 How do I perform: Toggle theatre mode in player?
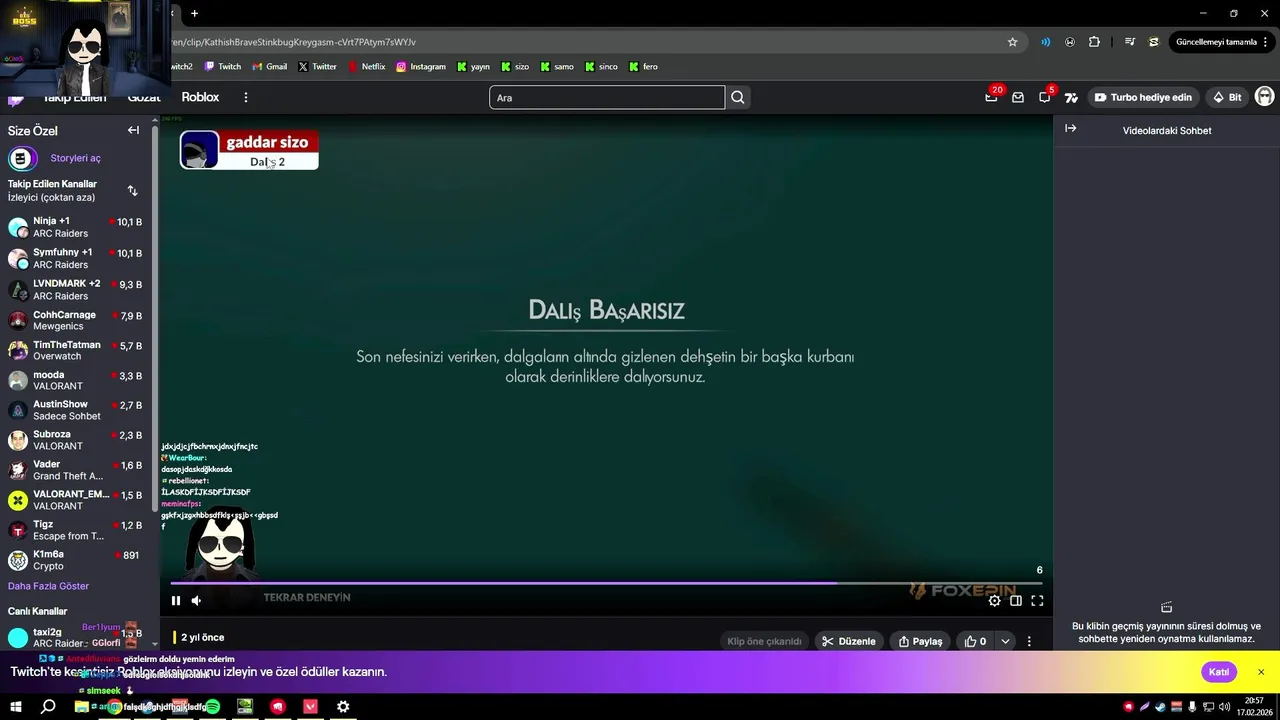[1016, 600]
